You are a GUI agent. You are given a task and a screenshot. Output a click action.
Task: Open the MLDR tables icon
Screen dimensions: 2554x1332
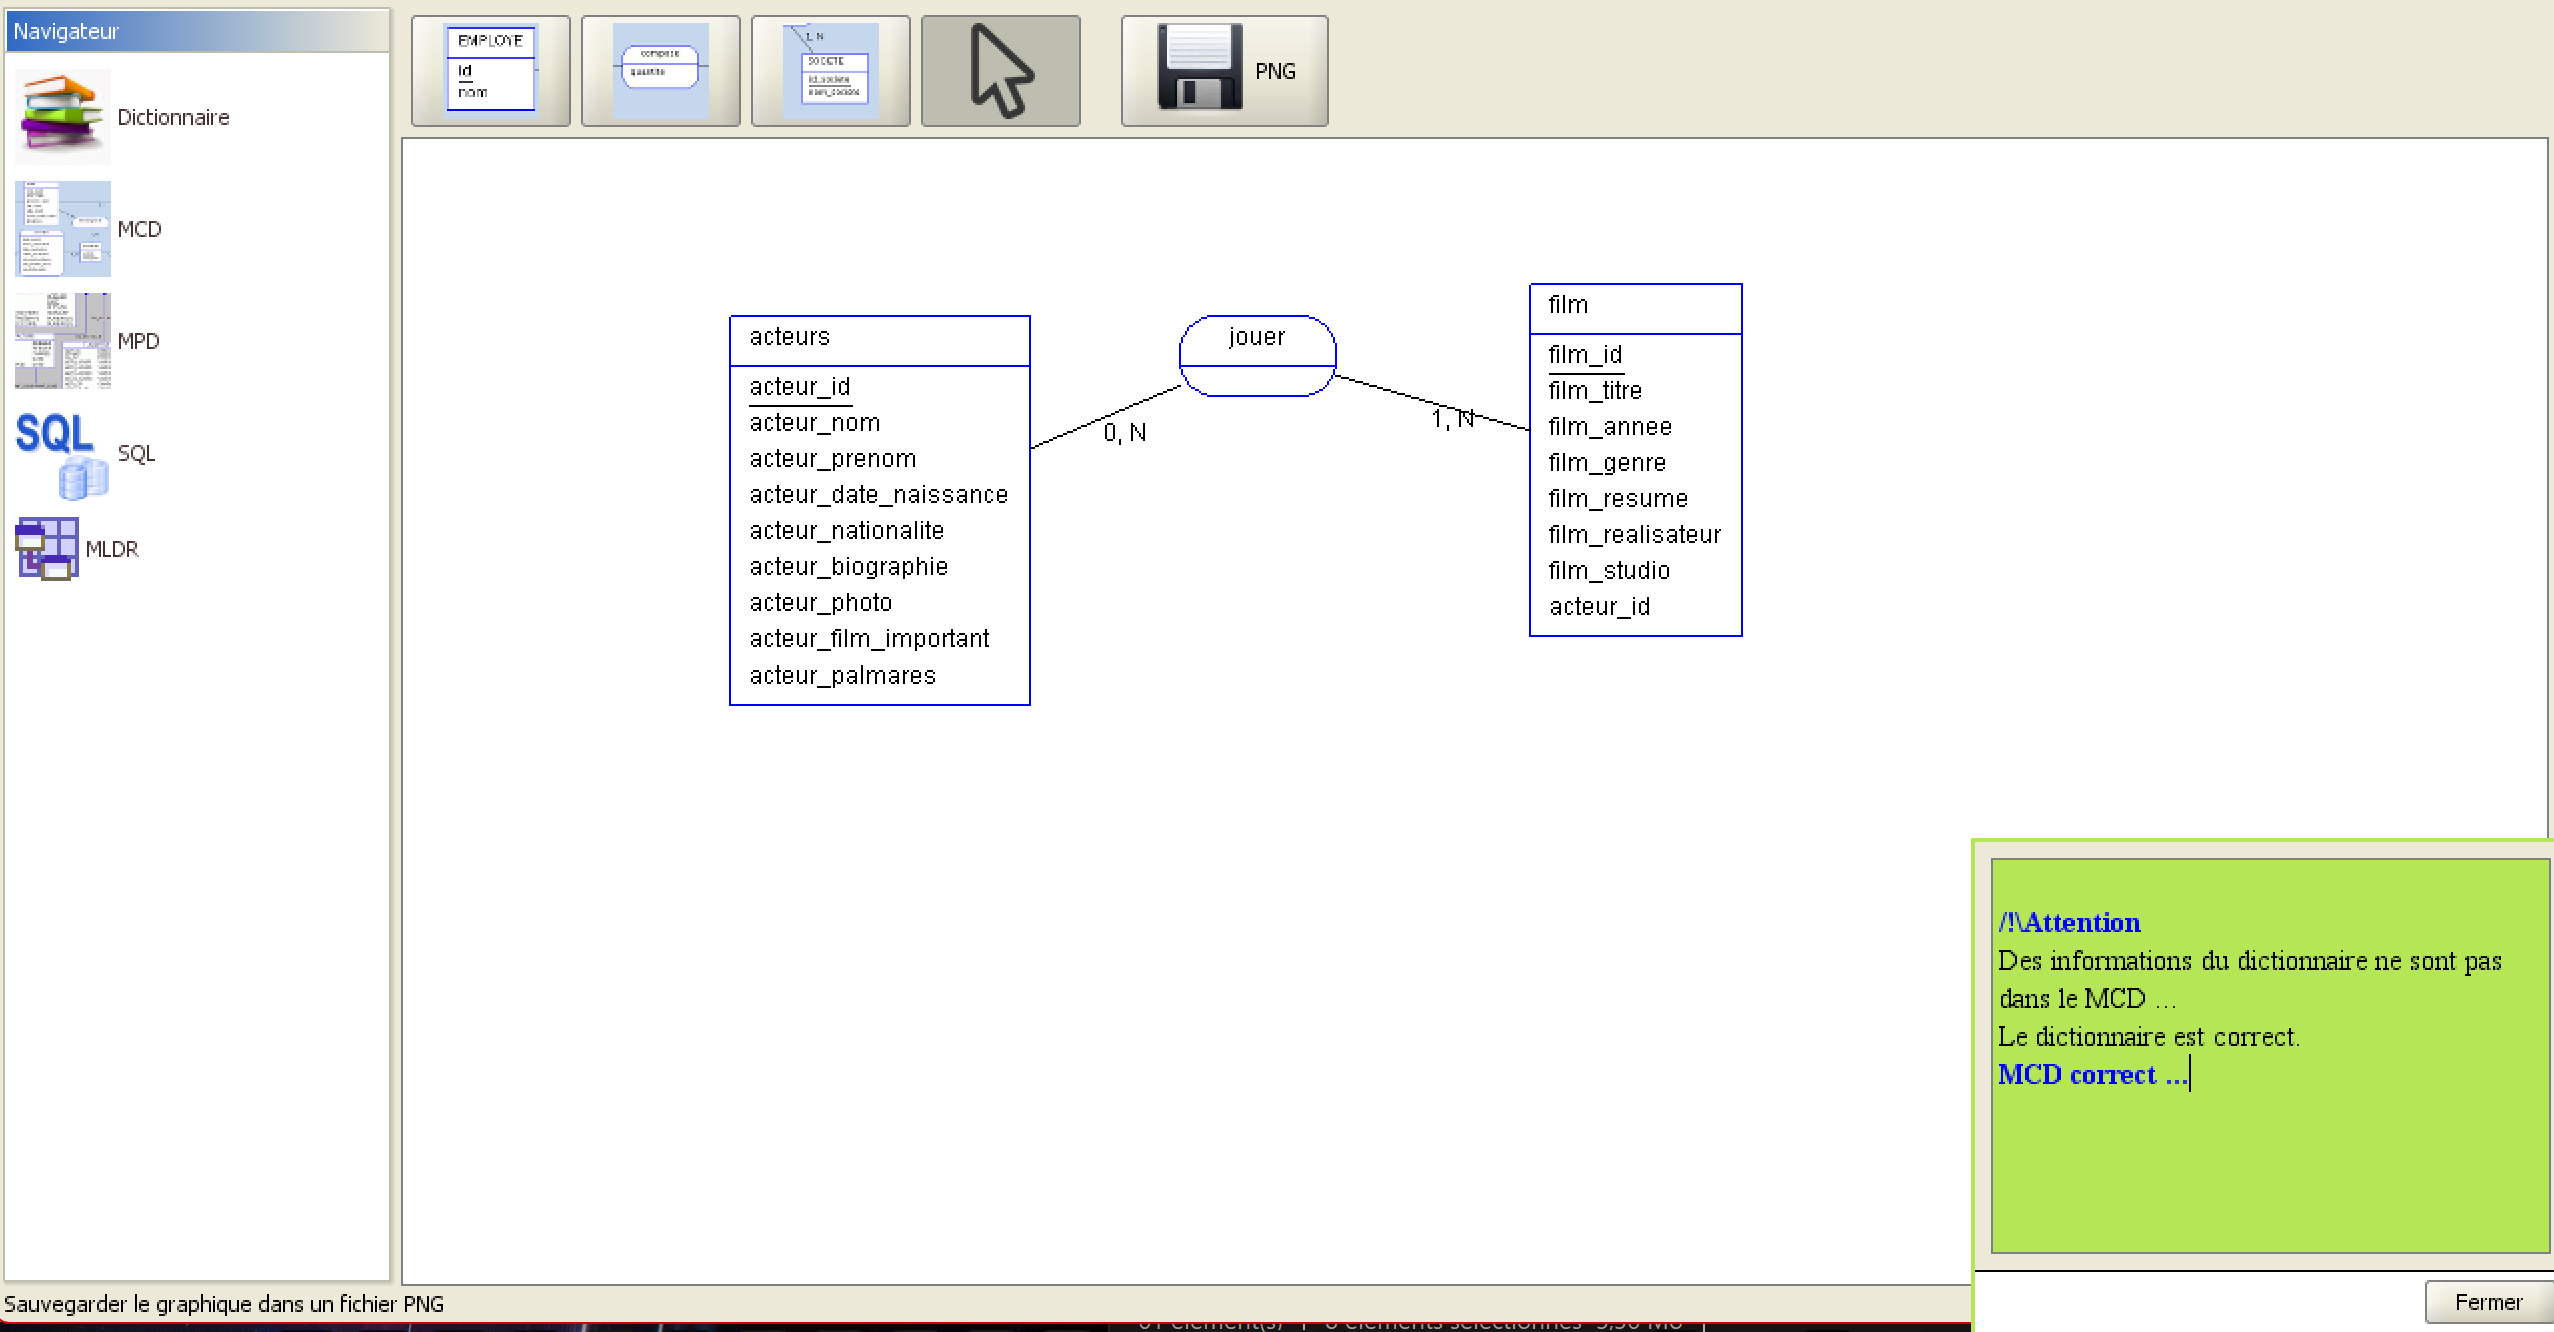pos(47,549)
